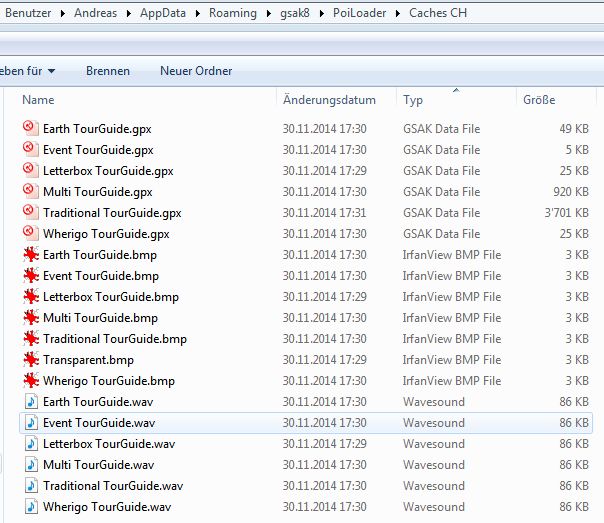Click the Multi TourGuide.wav sound icon
This screenshot has height=523, width=604.
click(31, 464)
